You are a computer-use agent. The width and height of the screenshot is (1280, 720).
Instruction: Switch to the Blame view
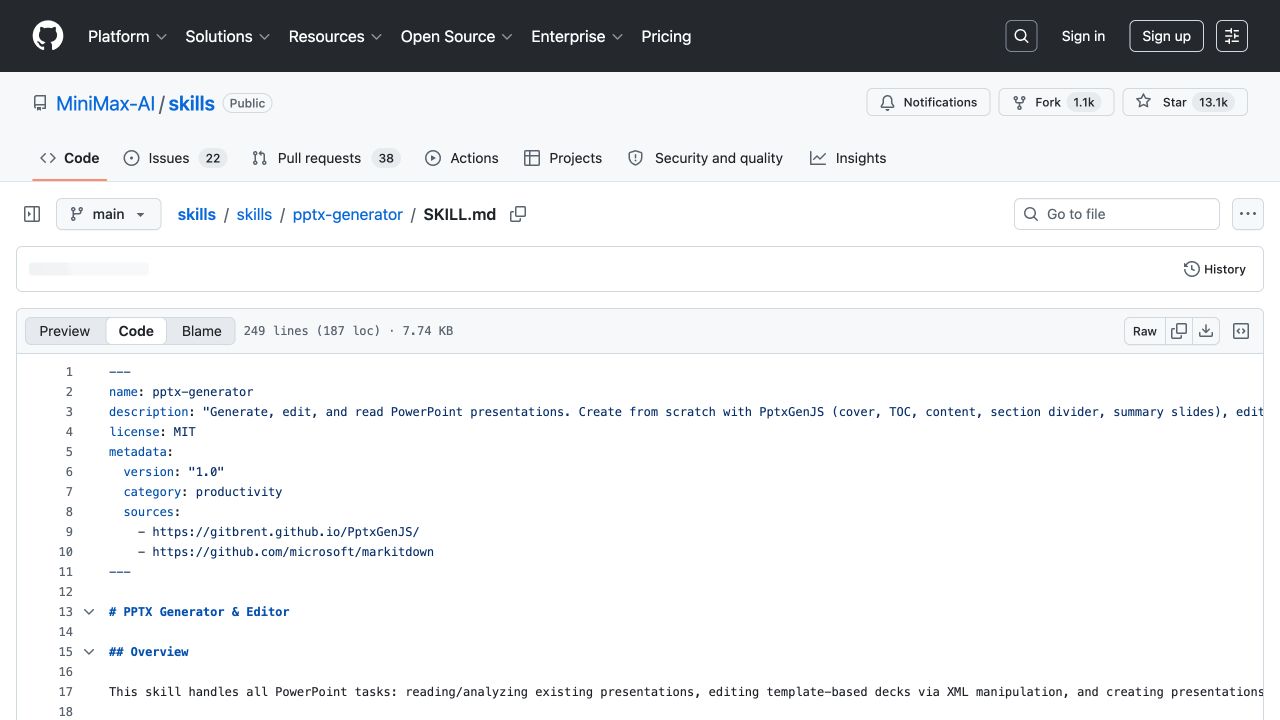click(x=201, y=331)
